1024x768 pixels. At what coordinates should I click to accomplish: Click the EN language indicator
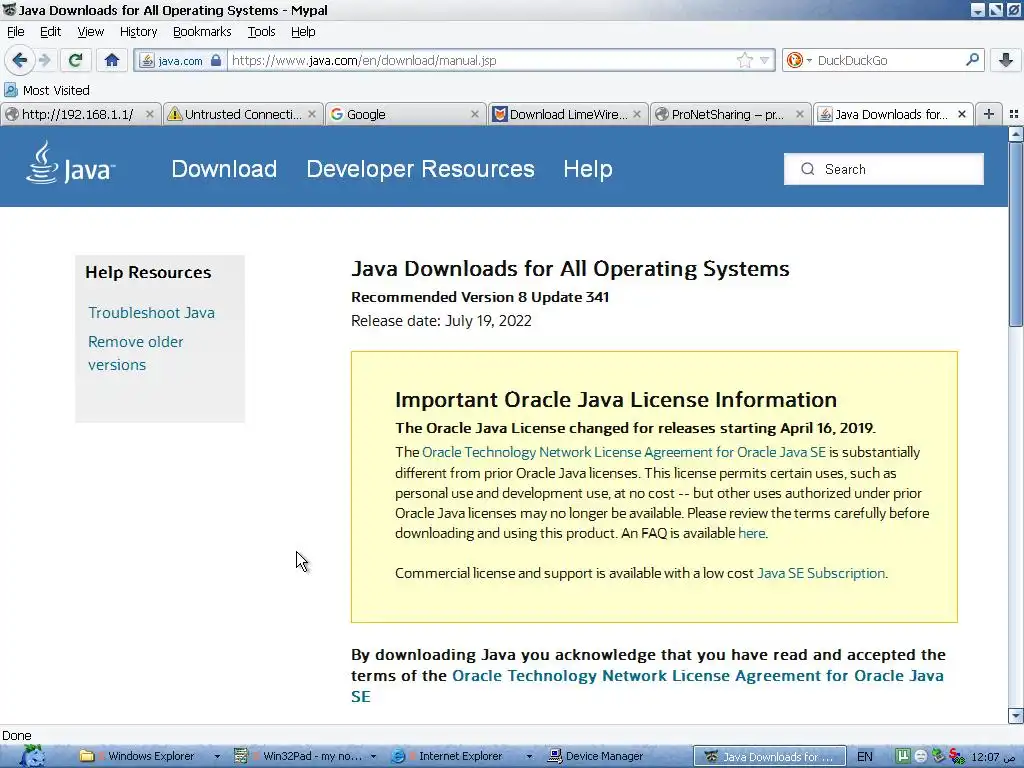coord(865,756)
